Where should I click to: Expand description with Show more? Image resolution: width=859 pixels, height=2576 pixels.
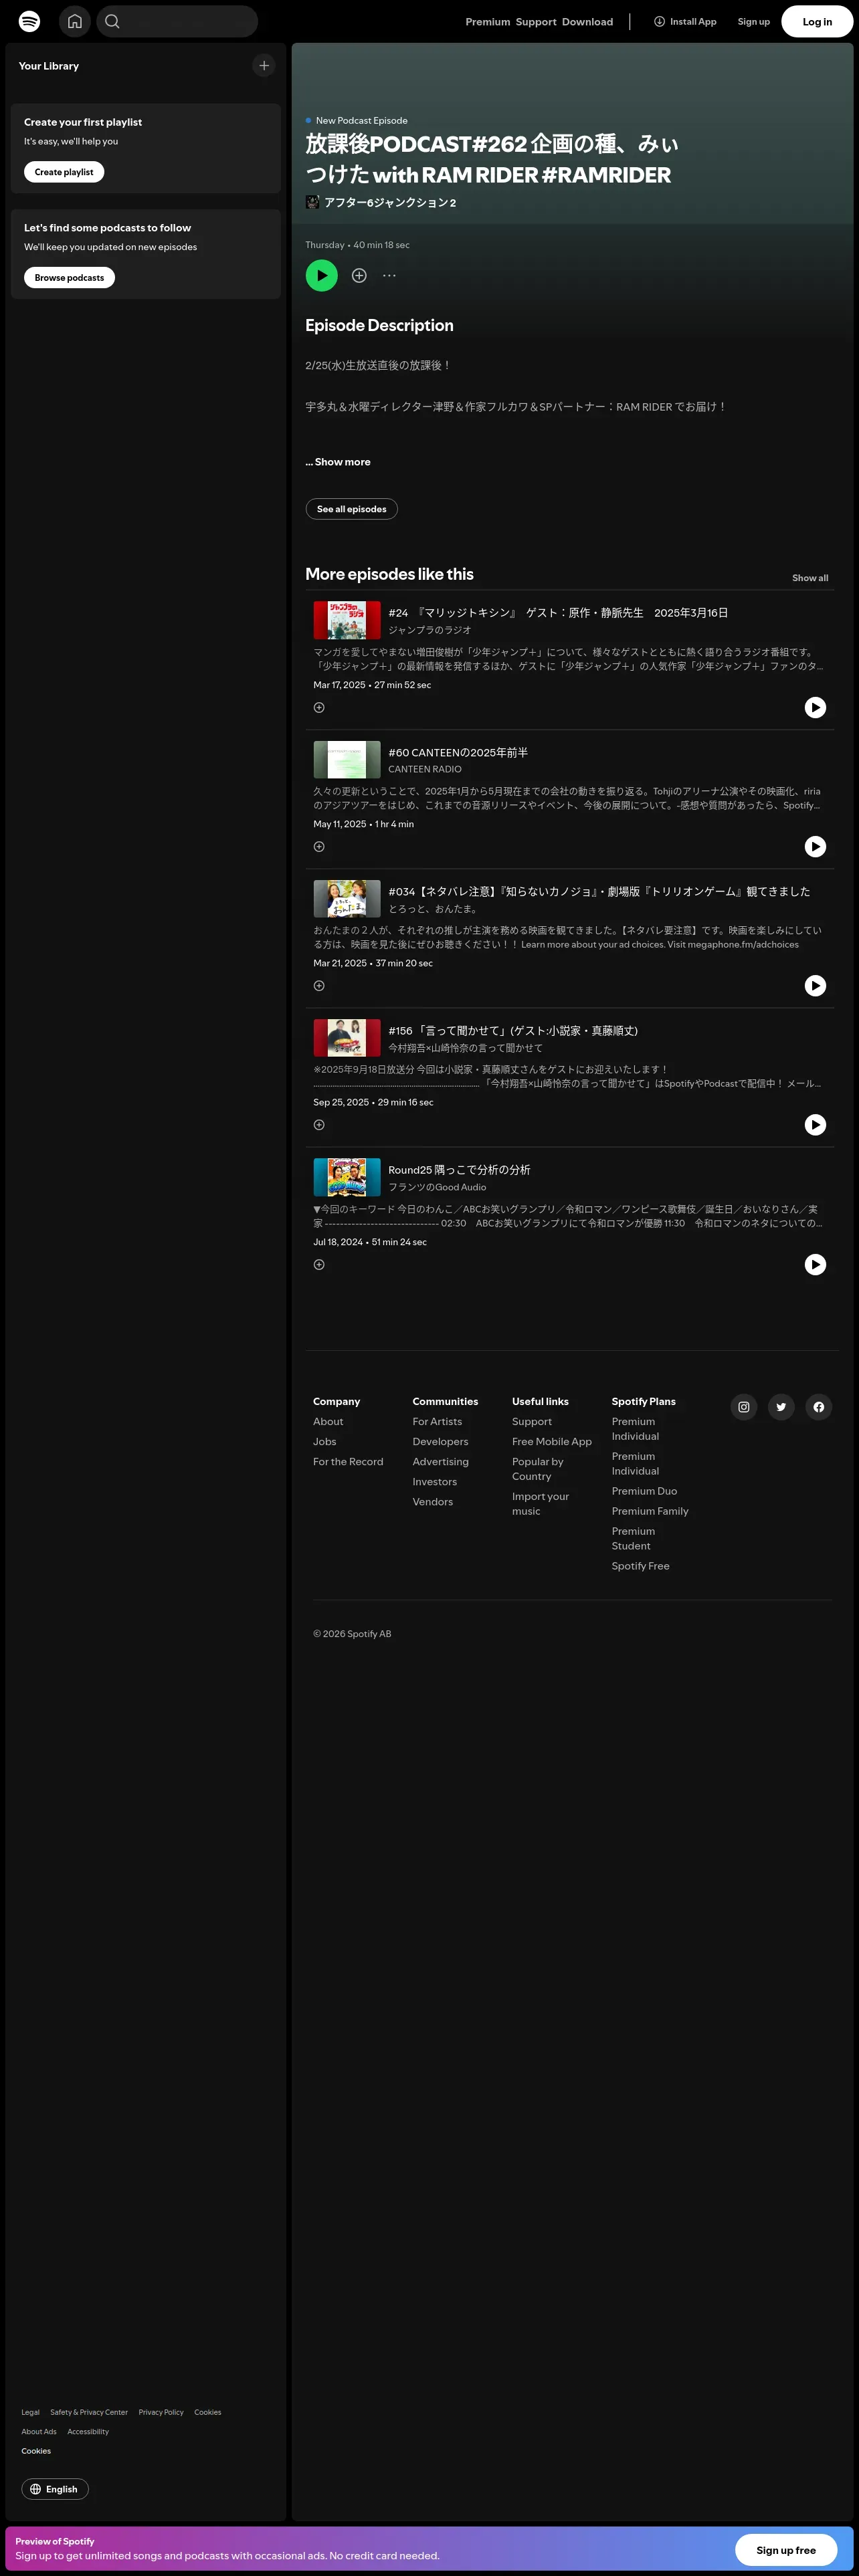click(338, 462)
